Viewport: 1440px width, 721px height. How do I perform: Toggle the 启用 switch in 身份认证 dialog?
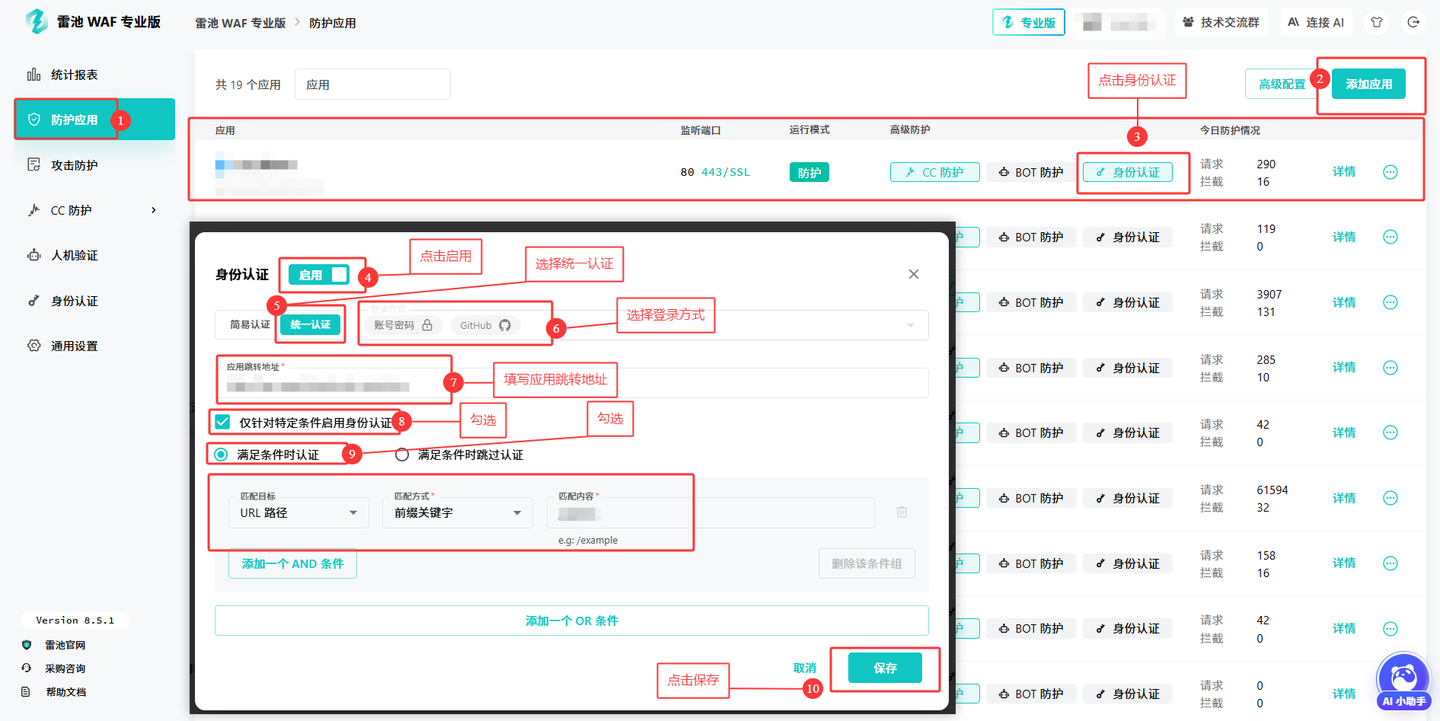[x=320, y=274]
